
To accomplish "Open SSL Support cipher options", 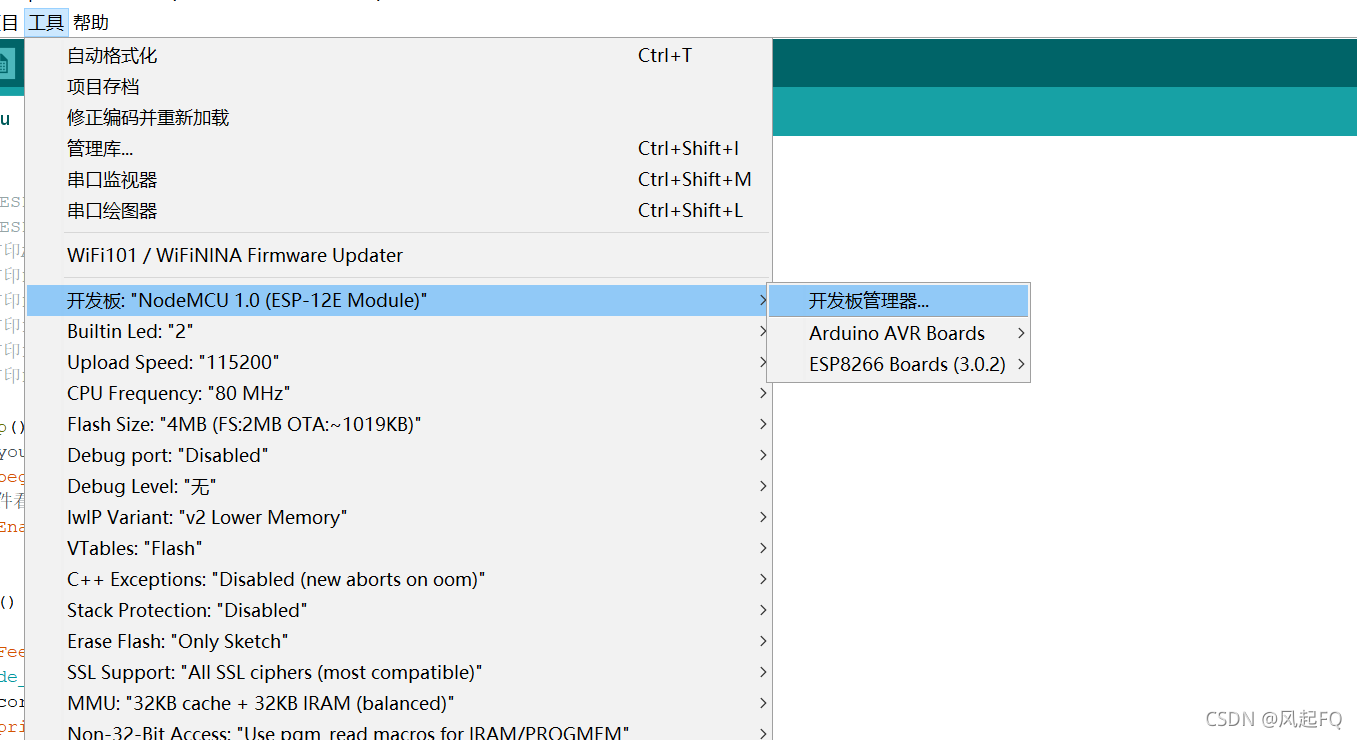I will point(275,672).
